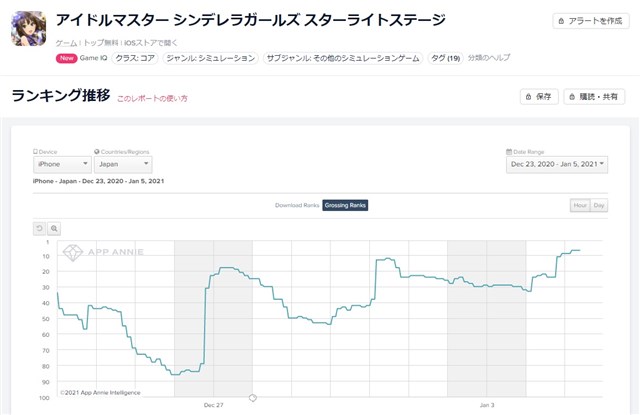
Task: Click the App Annie watermark logo
Action: 102,252
